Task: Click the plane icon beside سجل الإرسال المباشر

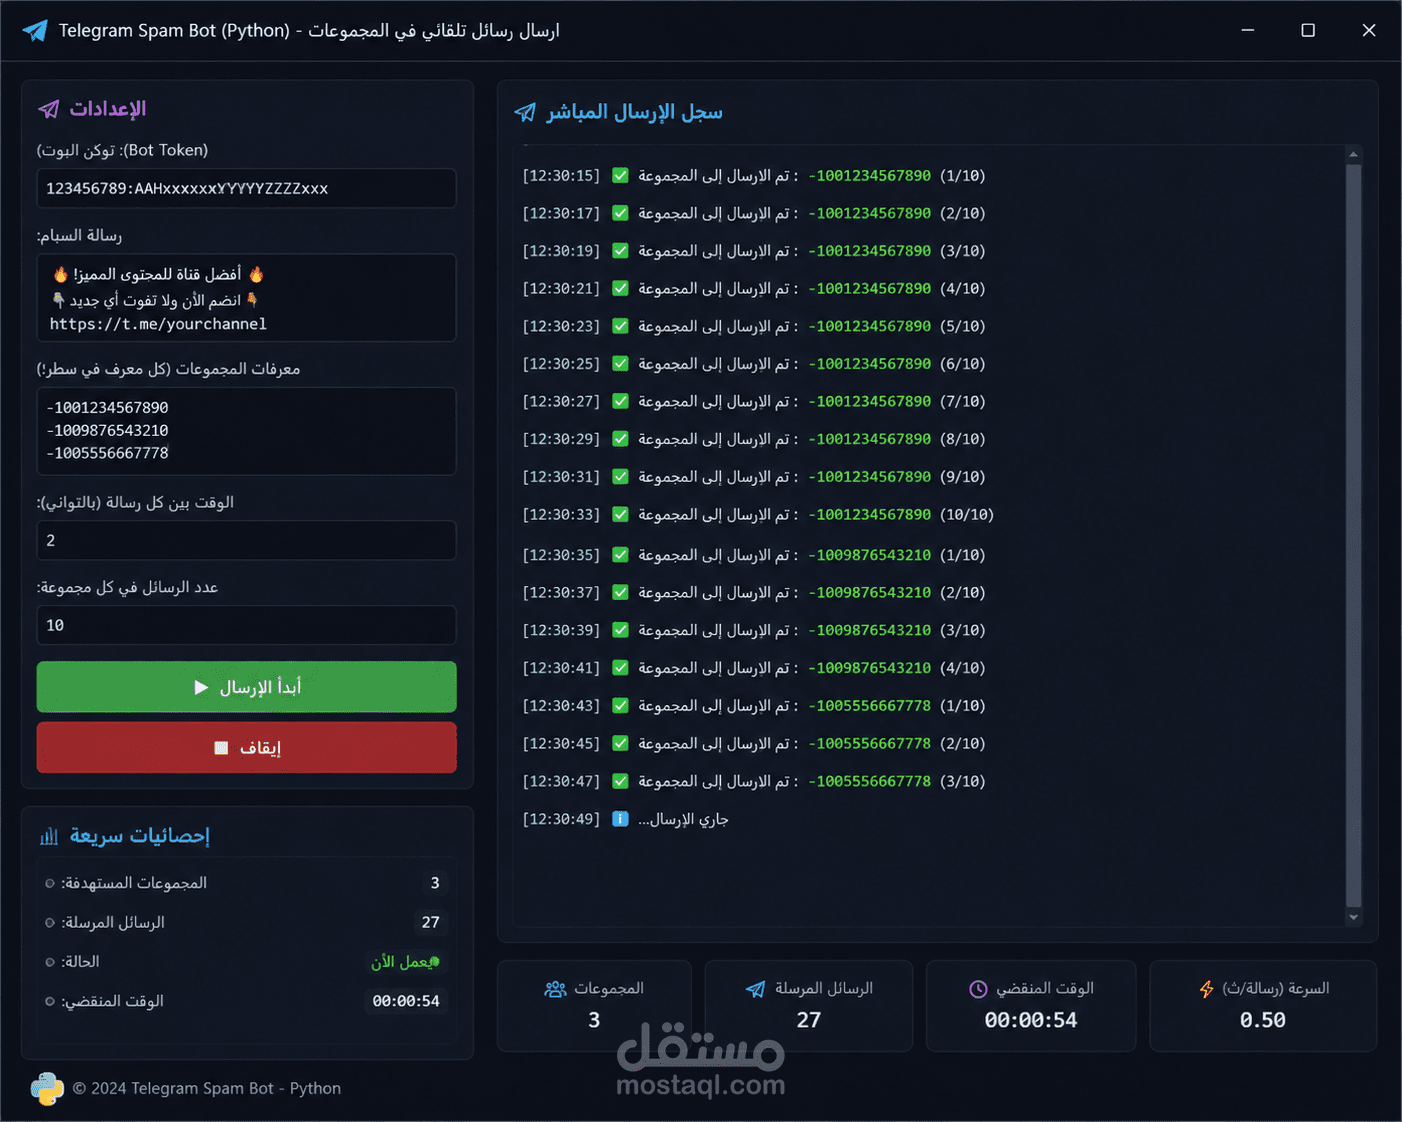Action: point(525,112)
